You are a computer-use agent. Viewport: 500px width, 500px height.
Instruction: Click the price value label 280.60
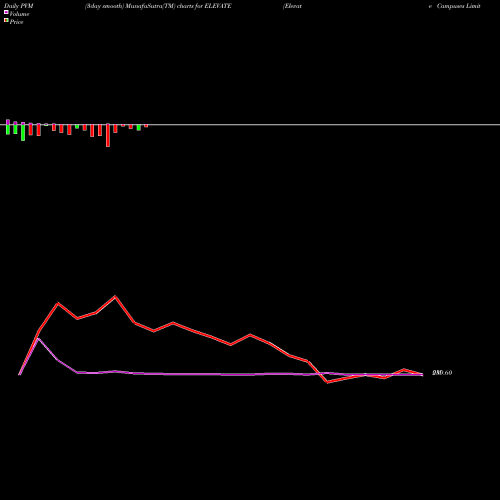coord(442,373)
